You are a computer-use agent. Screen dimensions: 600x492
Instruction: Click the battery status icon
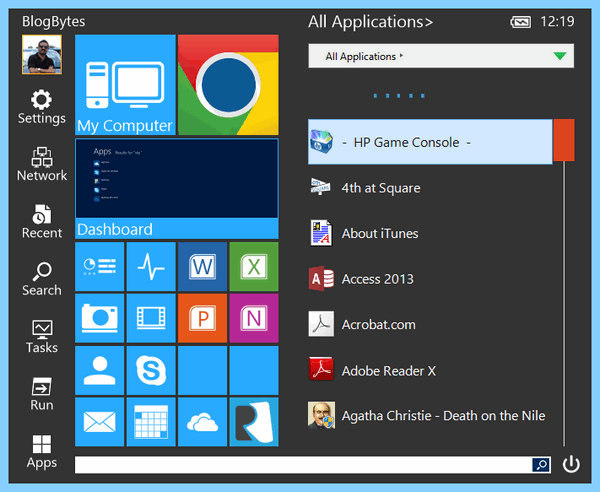pyautogui.click(x=520, y=22)
